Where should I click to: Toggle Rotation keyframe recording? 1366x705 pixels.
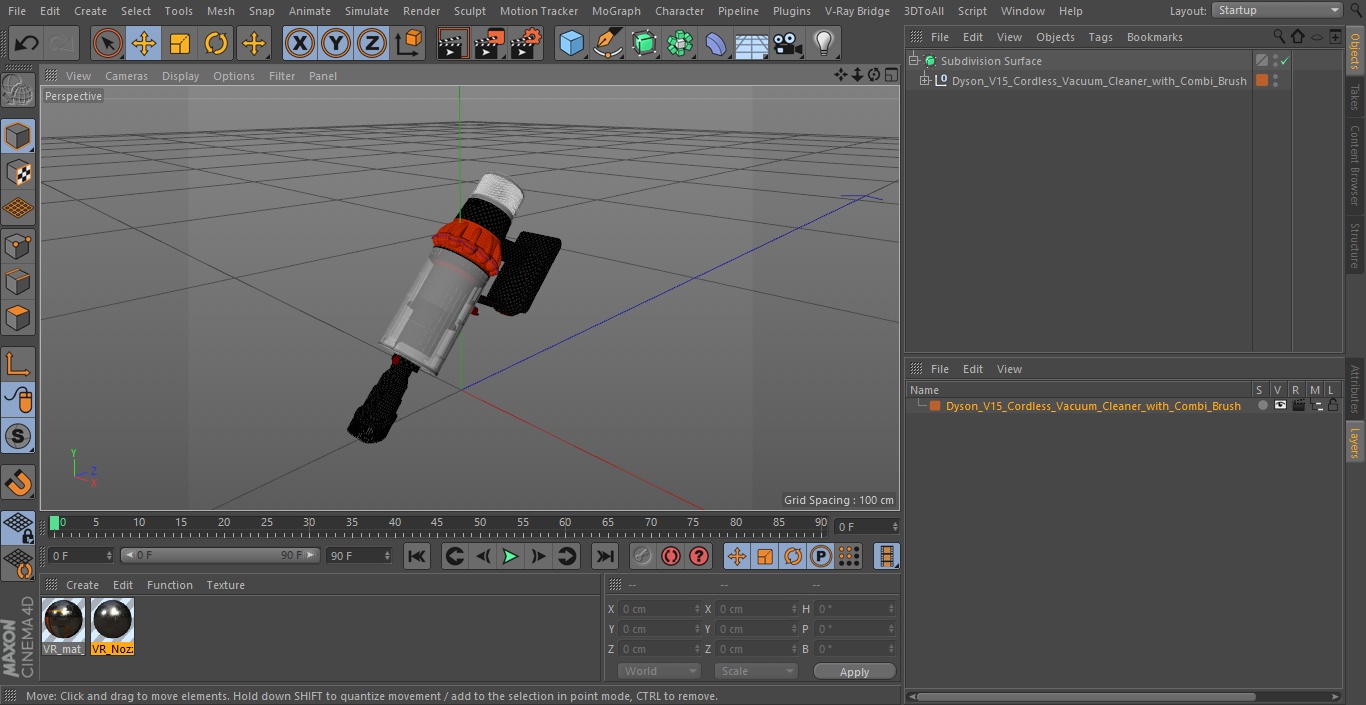tap(793, 556)
